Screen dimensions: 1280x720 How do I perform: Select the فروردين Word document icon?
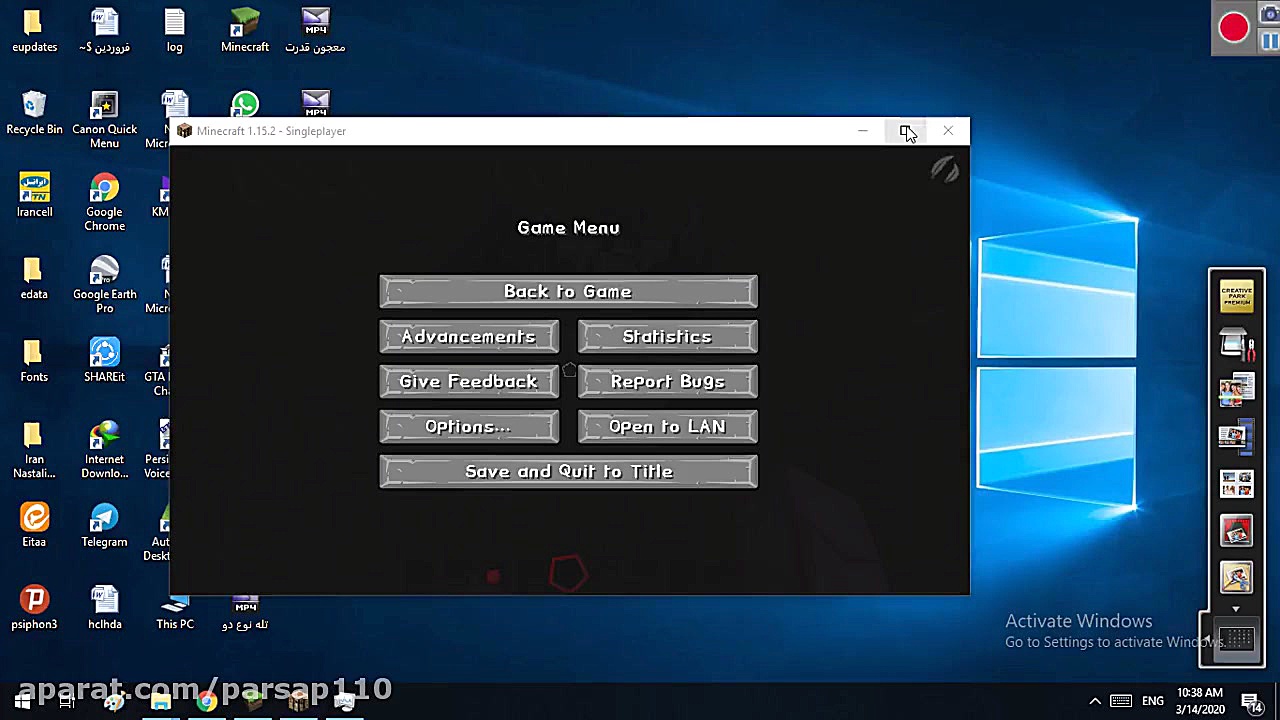pos(104,30)
